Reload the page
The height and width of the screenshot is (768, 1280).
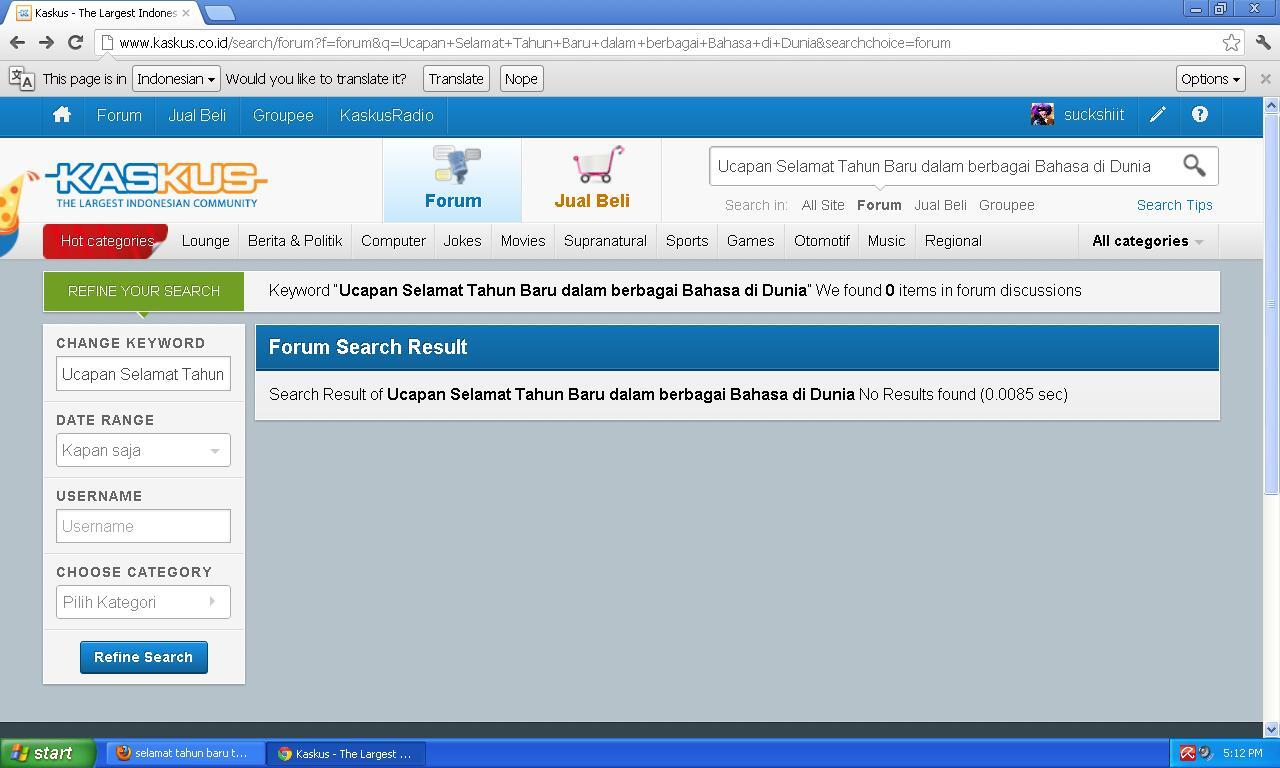pyautogui.click(x=75, y=43)
